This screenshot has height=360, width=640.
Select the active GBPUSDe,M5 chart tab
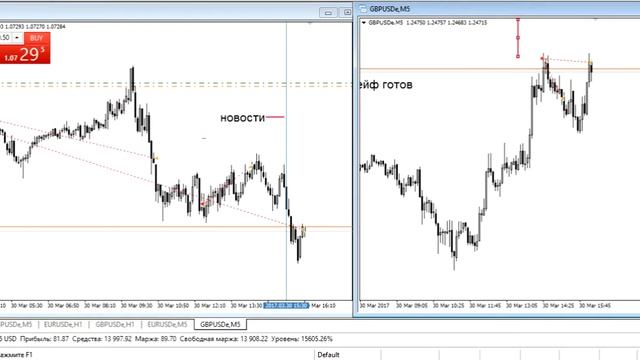click(220, 324)
